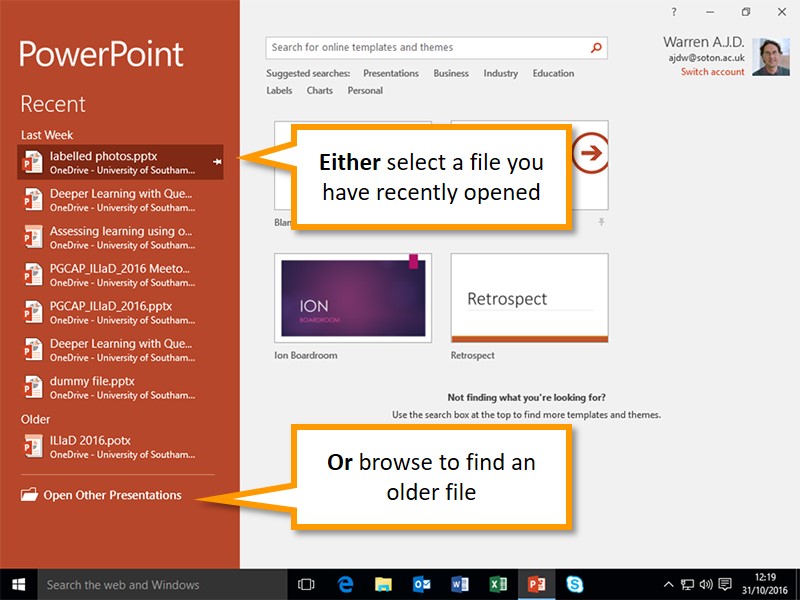Click the volume speaker tray icon
Viewport: 800px width, 600px height.
coord(706,585)
